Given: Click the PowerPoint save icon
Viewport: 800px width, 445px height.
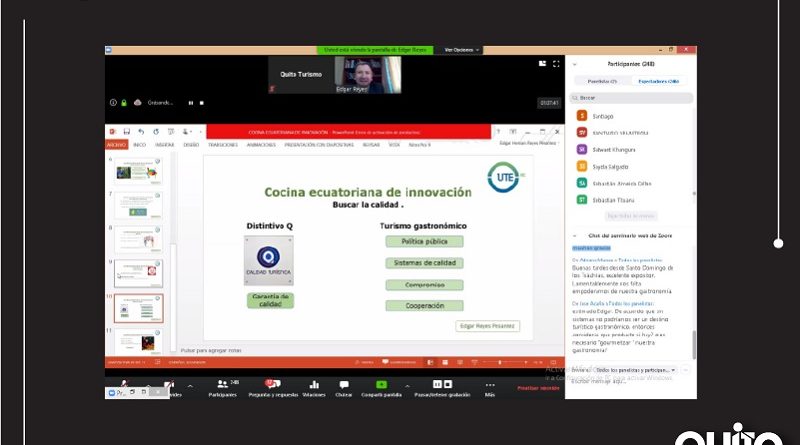Looking at the screenshot, I should click(127, 132).
